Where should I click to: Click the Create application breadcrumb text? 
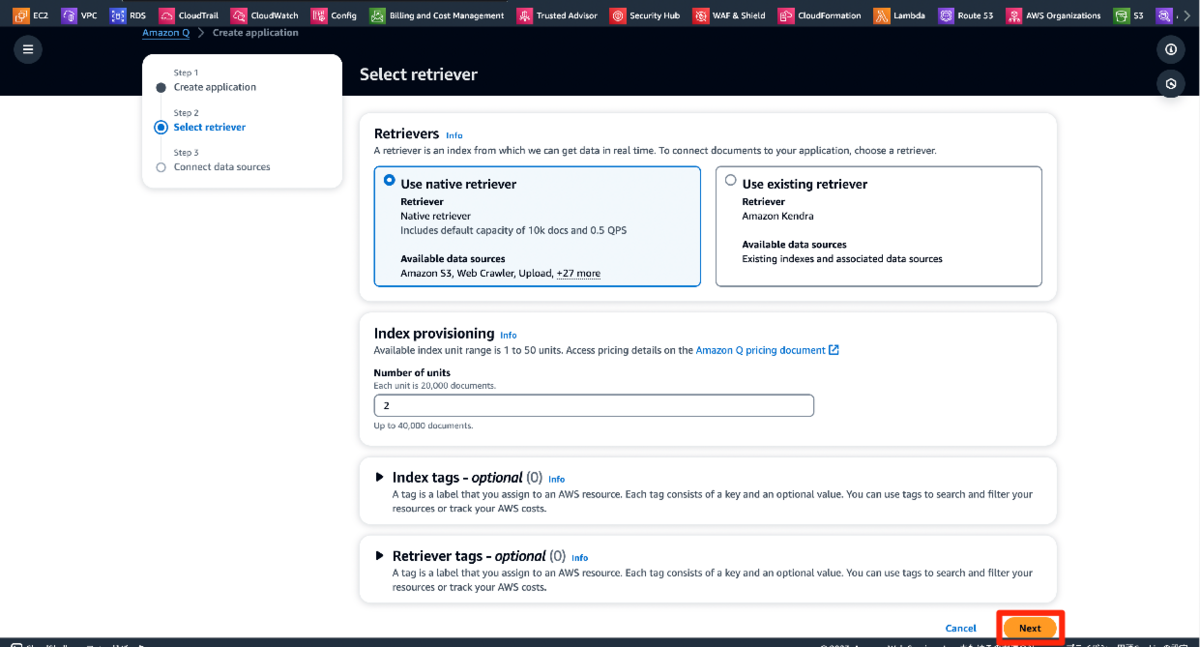click(256, 33)
